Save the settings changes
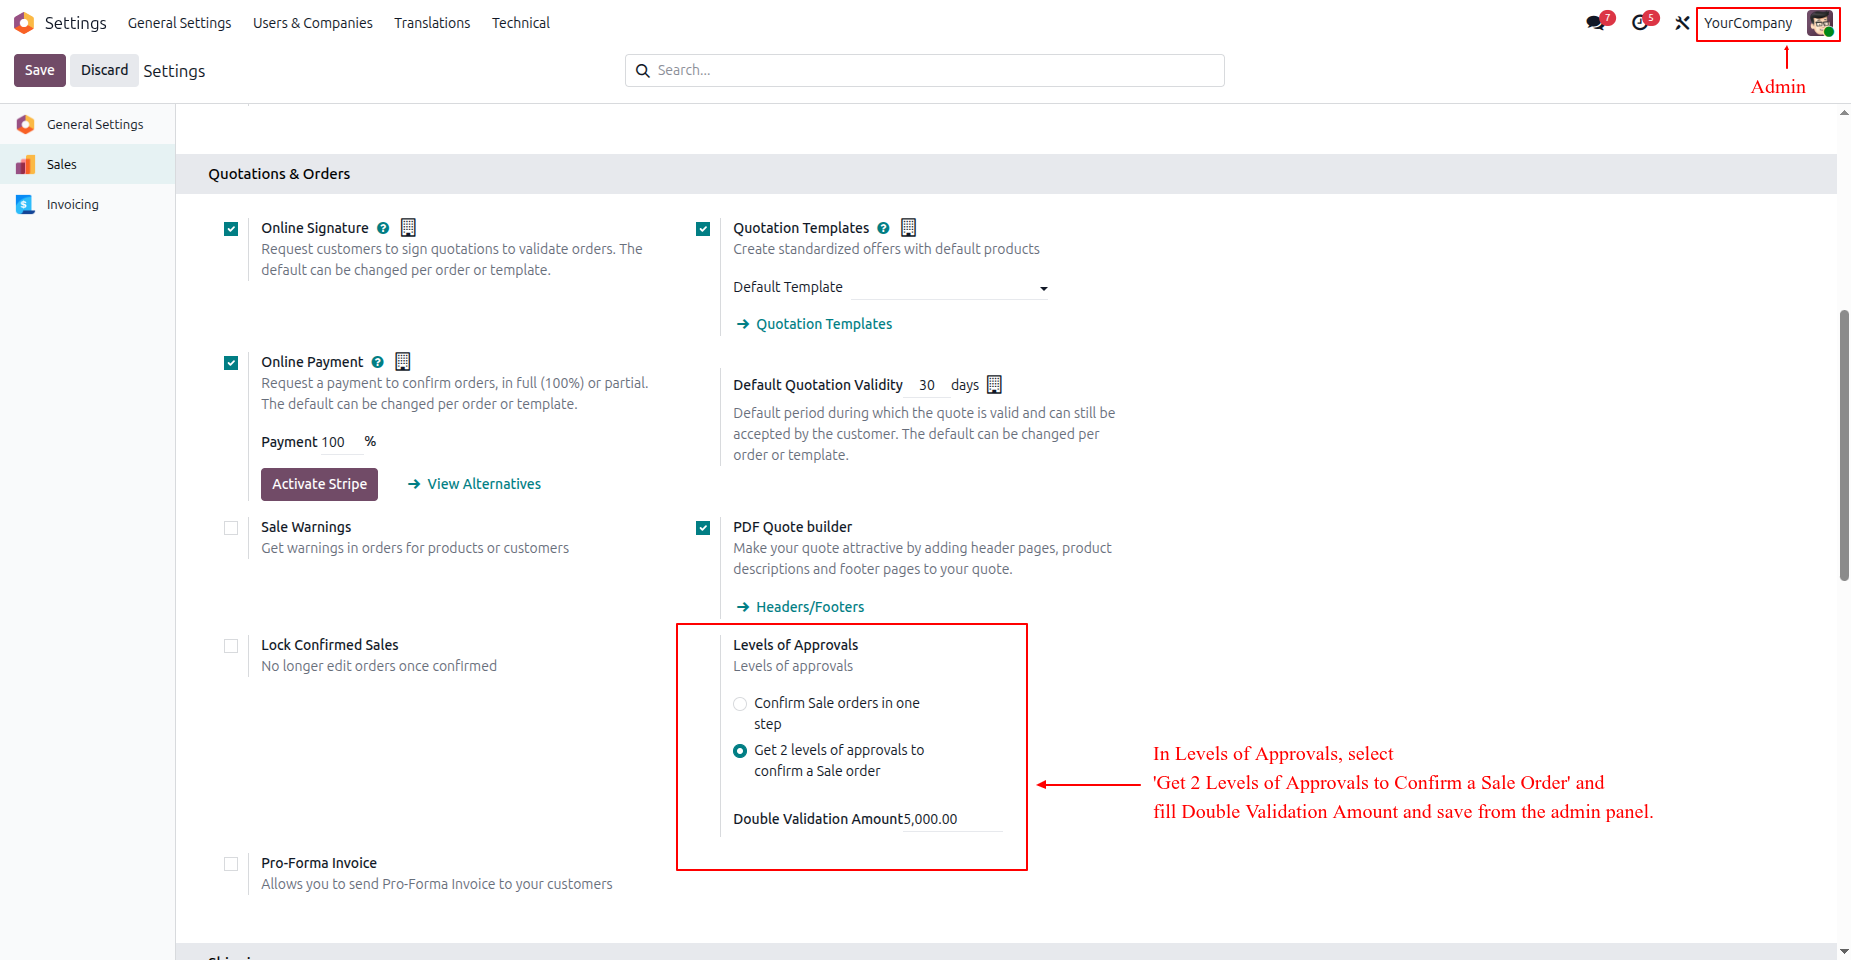 pos(40,70)
